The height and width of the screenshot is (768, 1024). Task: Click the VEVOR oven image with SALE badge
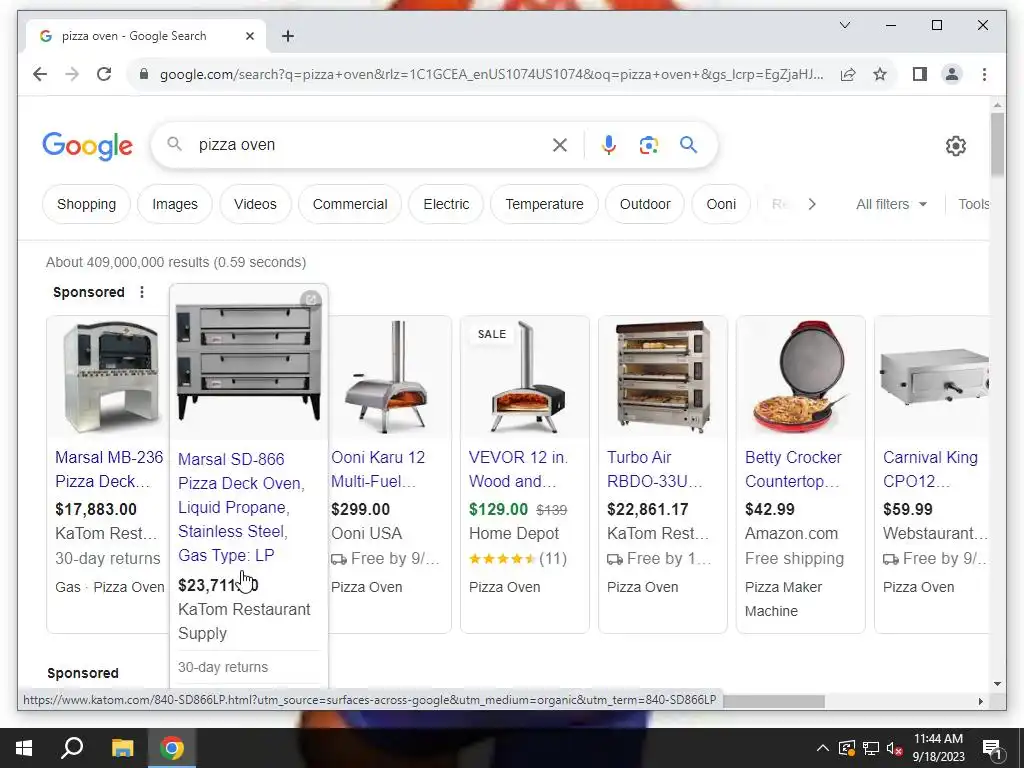coord(524,377)
